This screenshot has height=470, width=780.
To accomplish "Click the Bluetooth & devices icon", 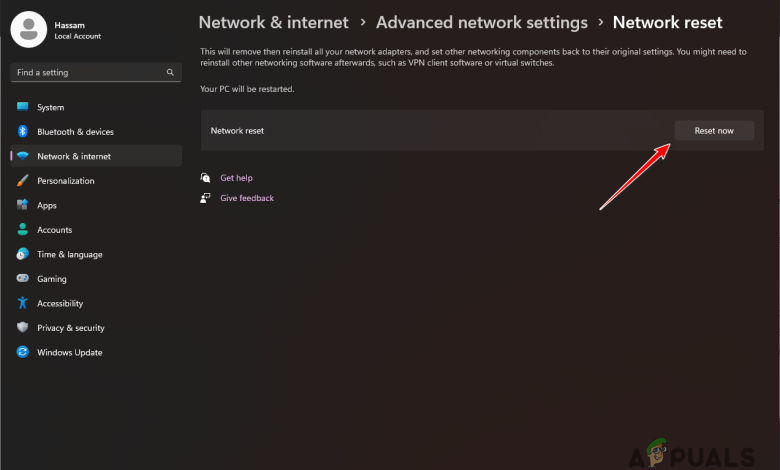I will click(22, 132).
